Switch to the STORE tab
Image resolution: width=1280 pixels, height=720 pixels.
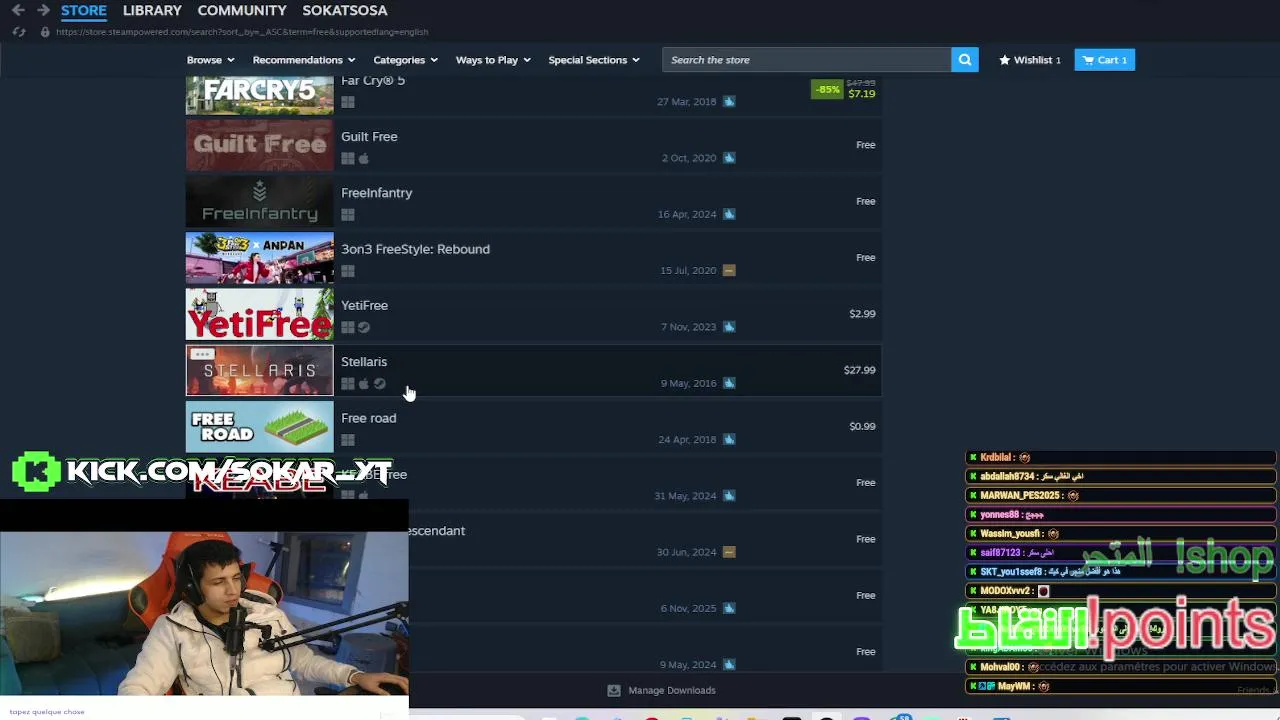click(x=84, y=10)
